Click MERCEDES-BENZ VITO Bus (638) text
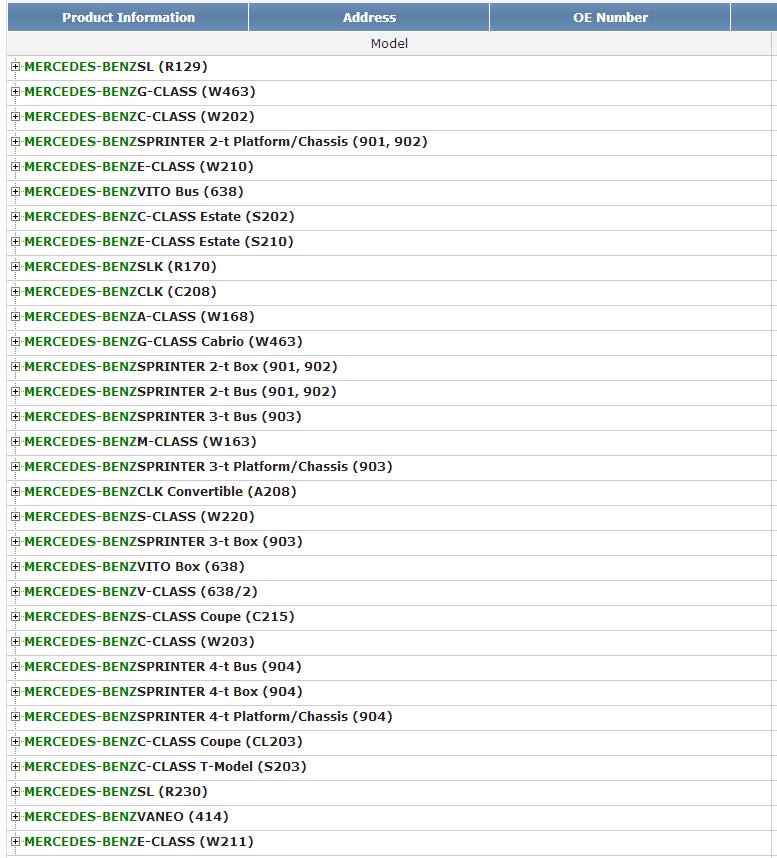This screenshot has width=777, height=858. (134, 192)
